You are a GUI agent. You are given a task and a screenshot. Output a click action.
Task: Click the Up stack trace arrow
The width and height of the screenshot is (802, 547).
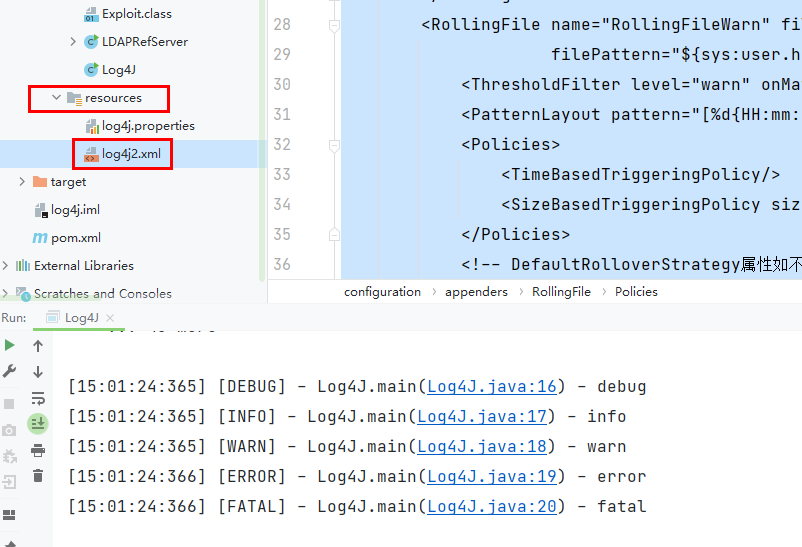38,346
